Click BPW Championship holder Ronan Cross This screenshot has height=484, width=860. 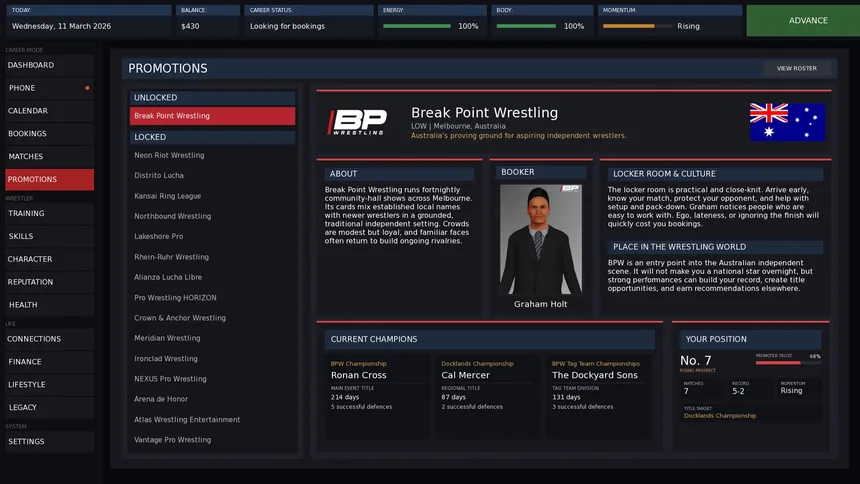(358, 375)
